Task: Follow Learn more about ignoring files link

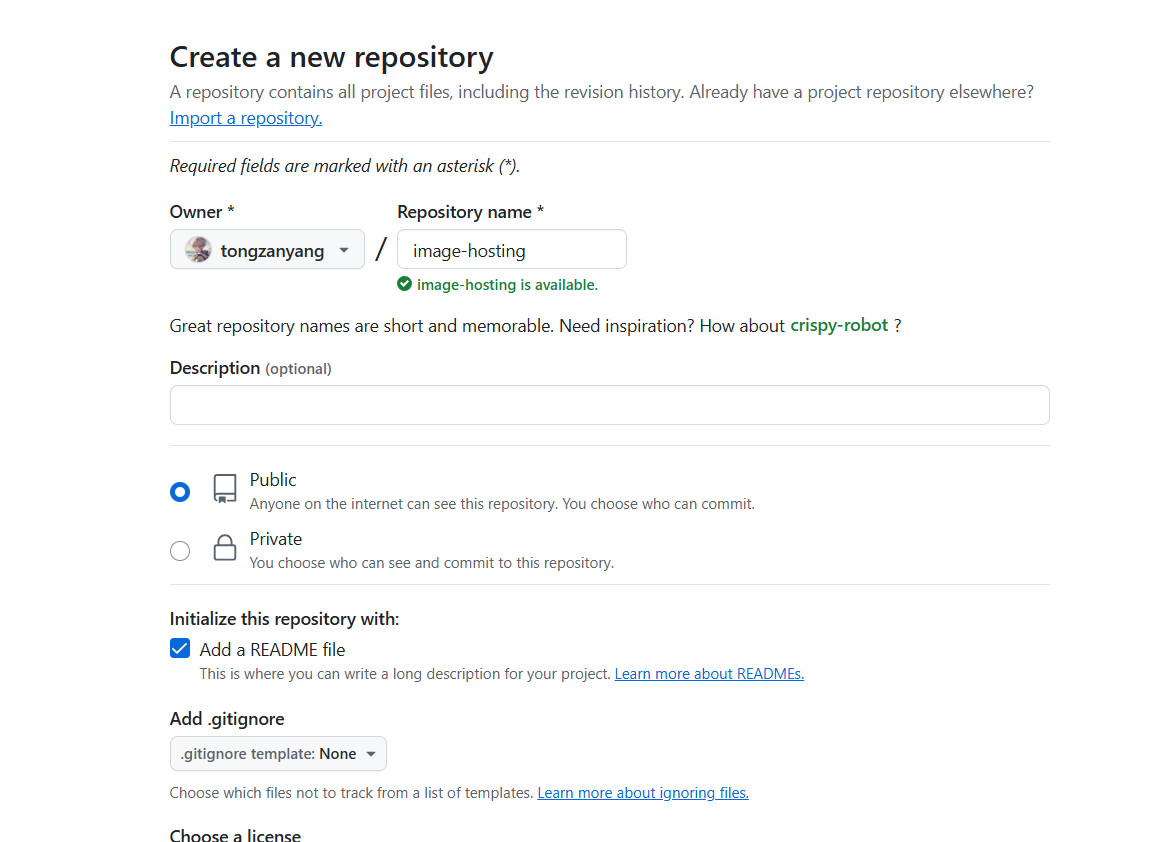Action: pyautogui.click(x=643, y=793)
